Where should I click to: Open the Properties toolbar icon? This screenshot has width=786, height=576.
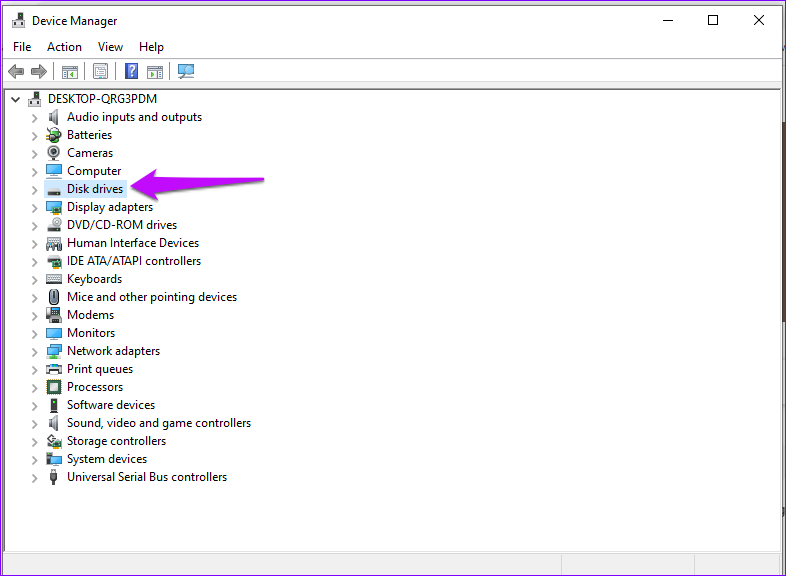click(100, 71)
